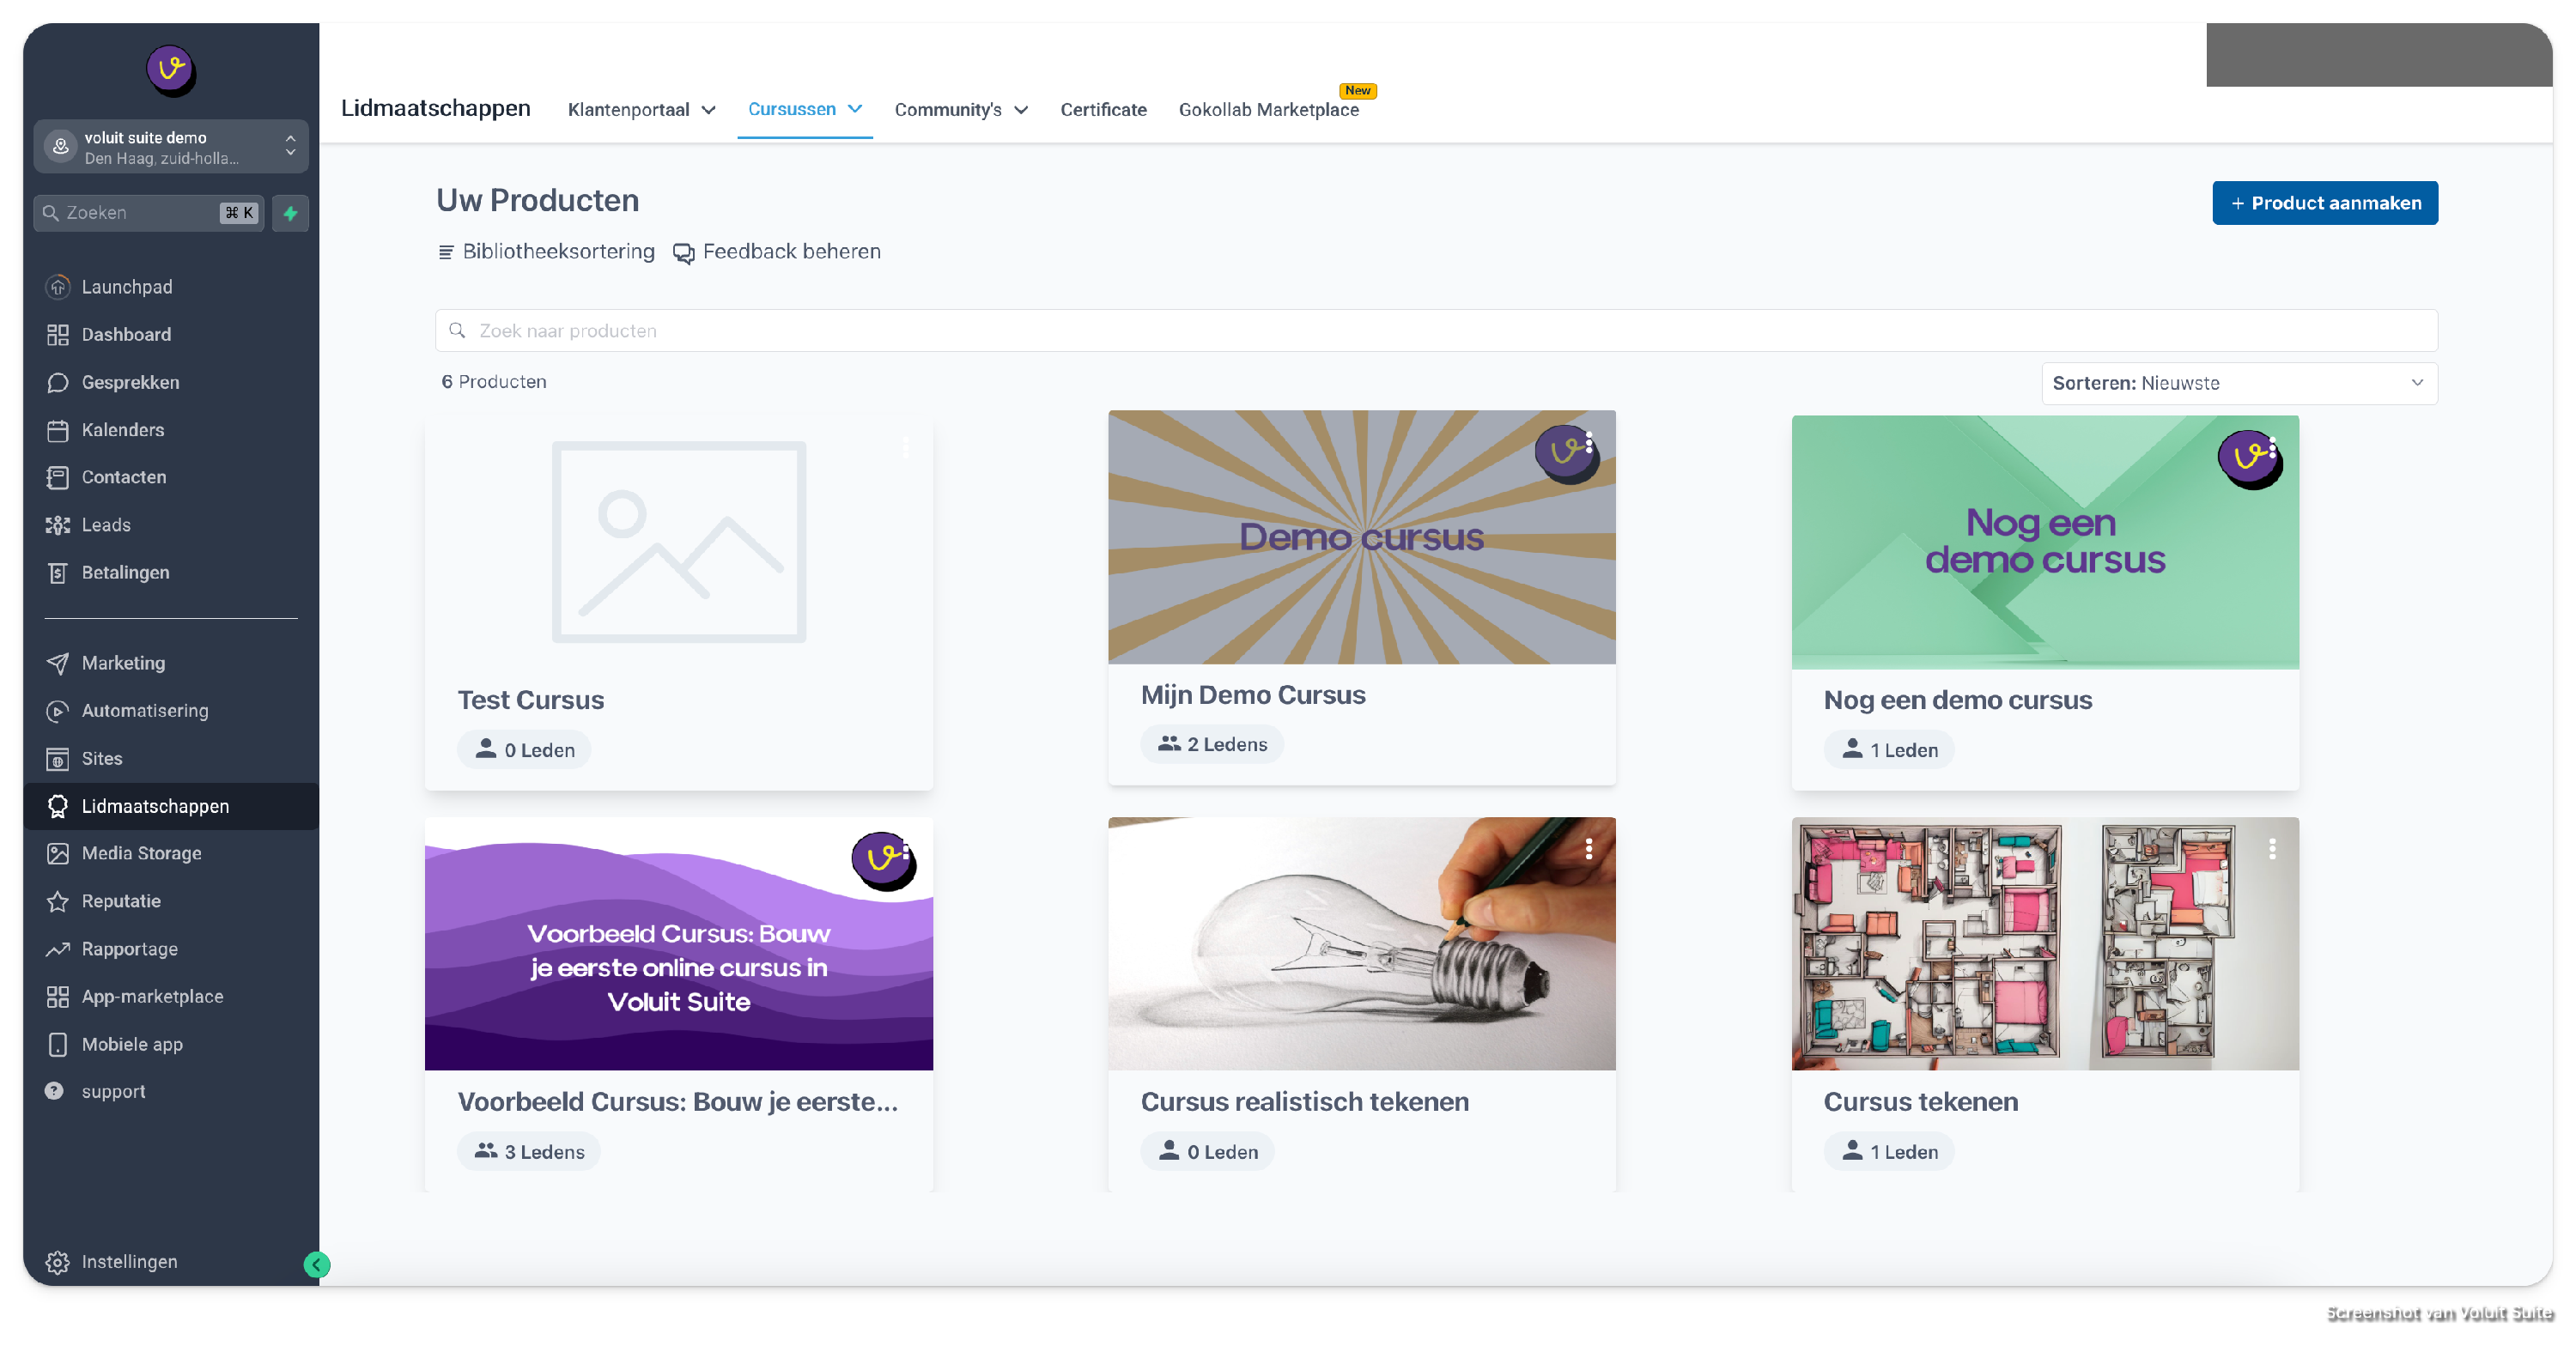
Task: Click the 3 Ledens badge
Action: [x=529, y=1152]
